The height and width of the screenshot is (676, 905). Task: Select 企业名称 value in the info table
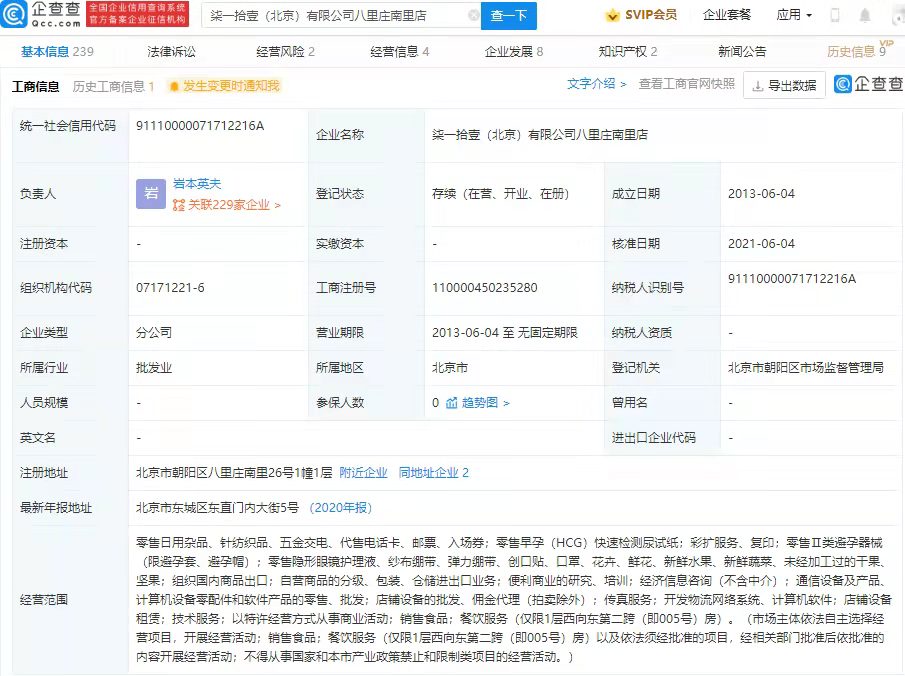(x=540, y=135)
